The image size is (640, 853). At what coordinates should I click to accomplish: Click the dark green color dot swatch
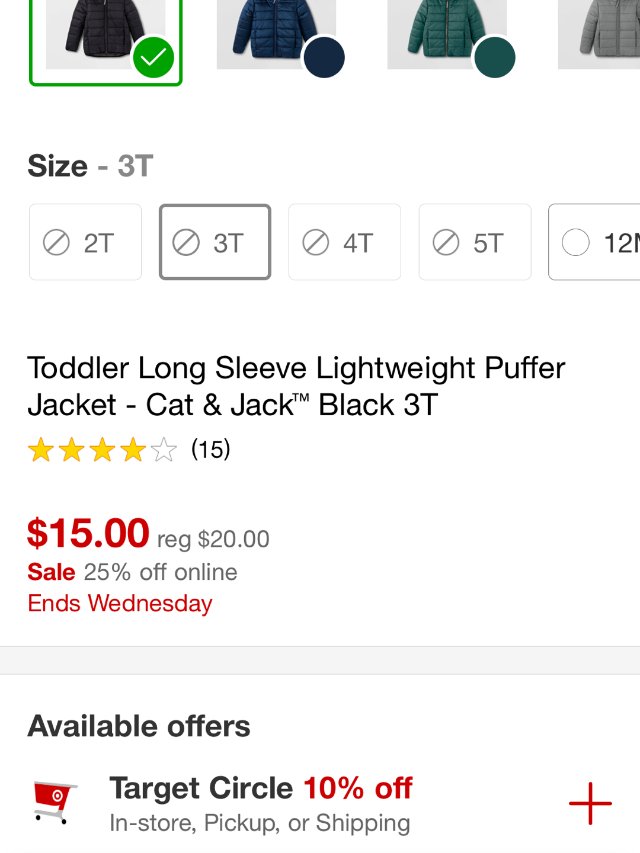pos(494,57)
